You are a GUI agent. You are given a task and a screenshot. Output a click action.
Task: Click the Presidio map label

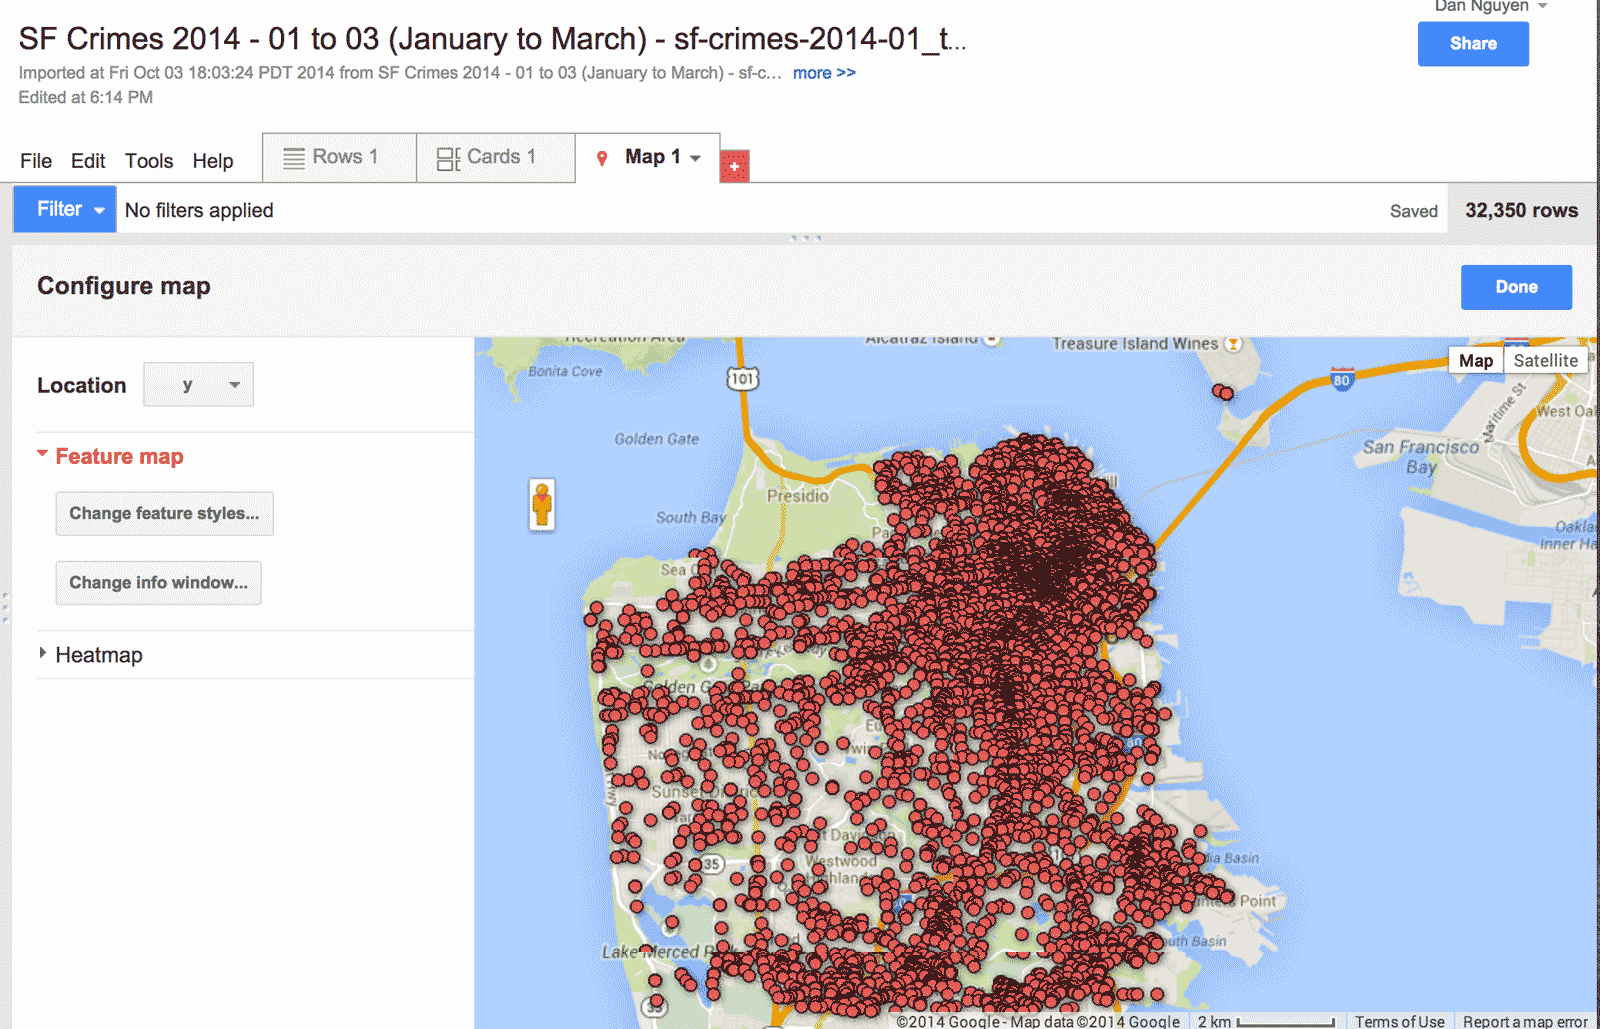[798, 495]
